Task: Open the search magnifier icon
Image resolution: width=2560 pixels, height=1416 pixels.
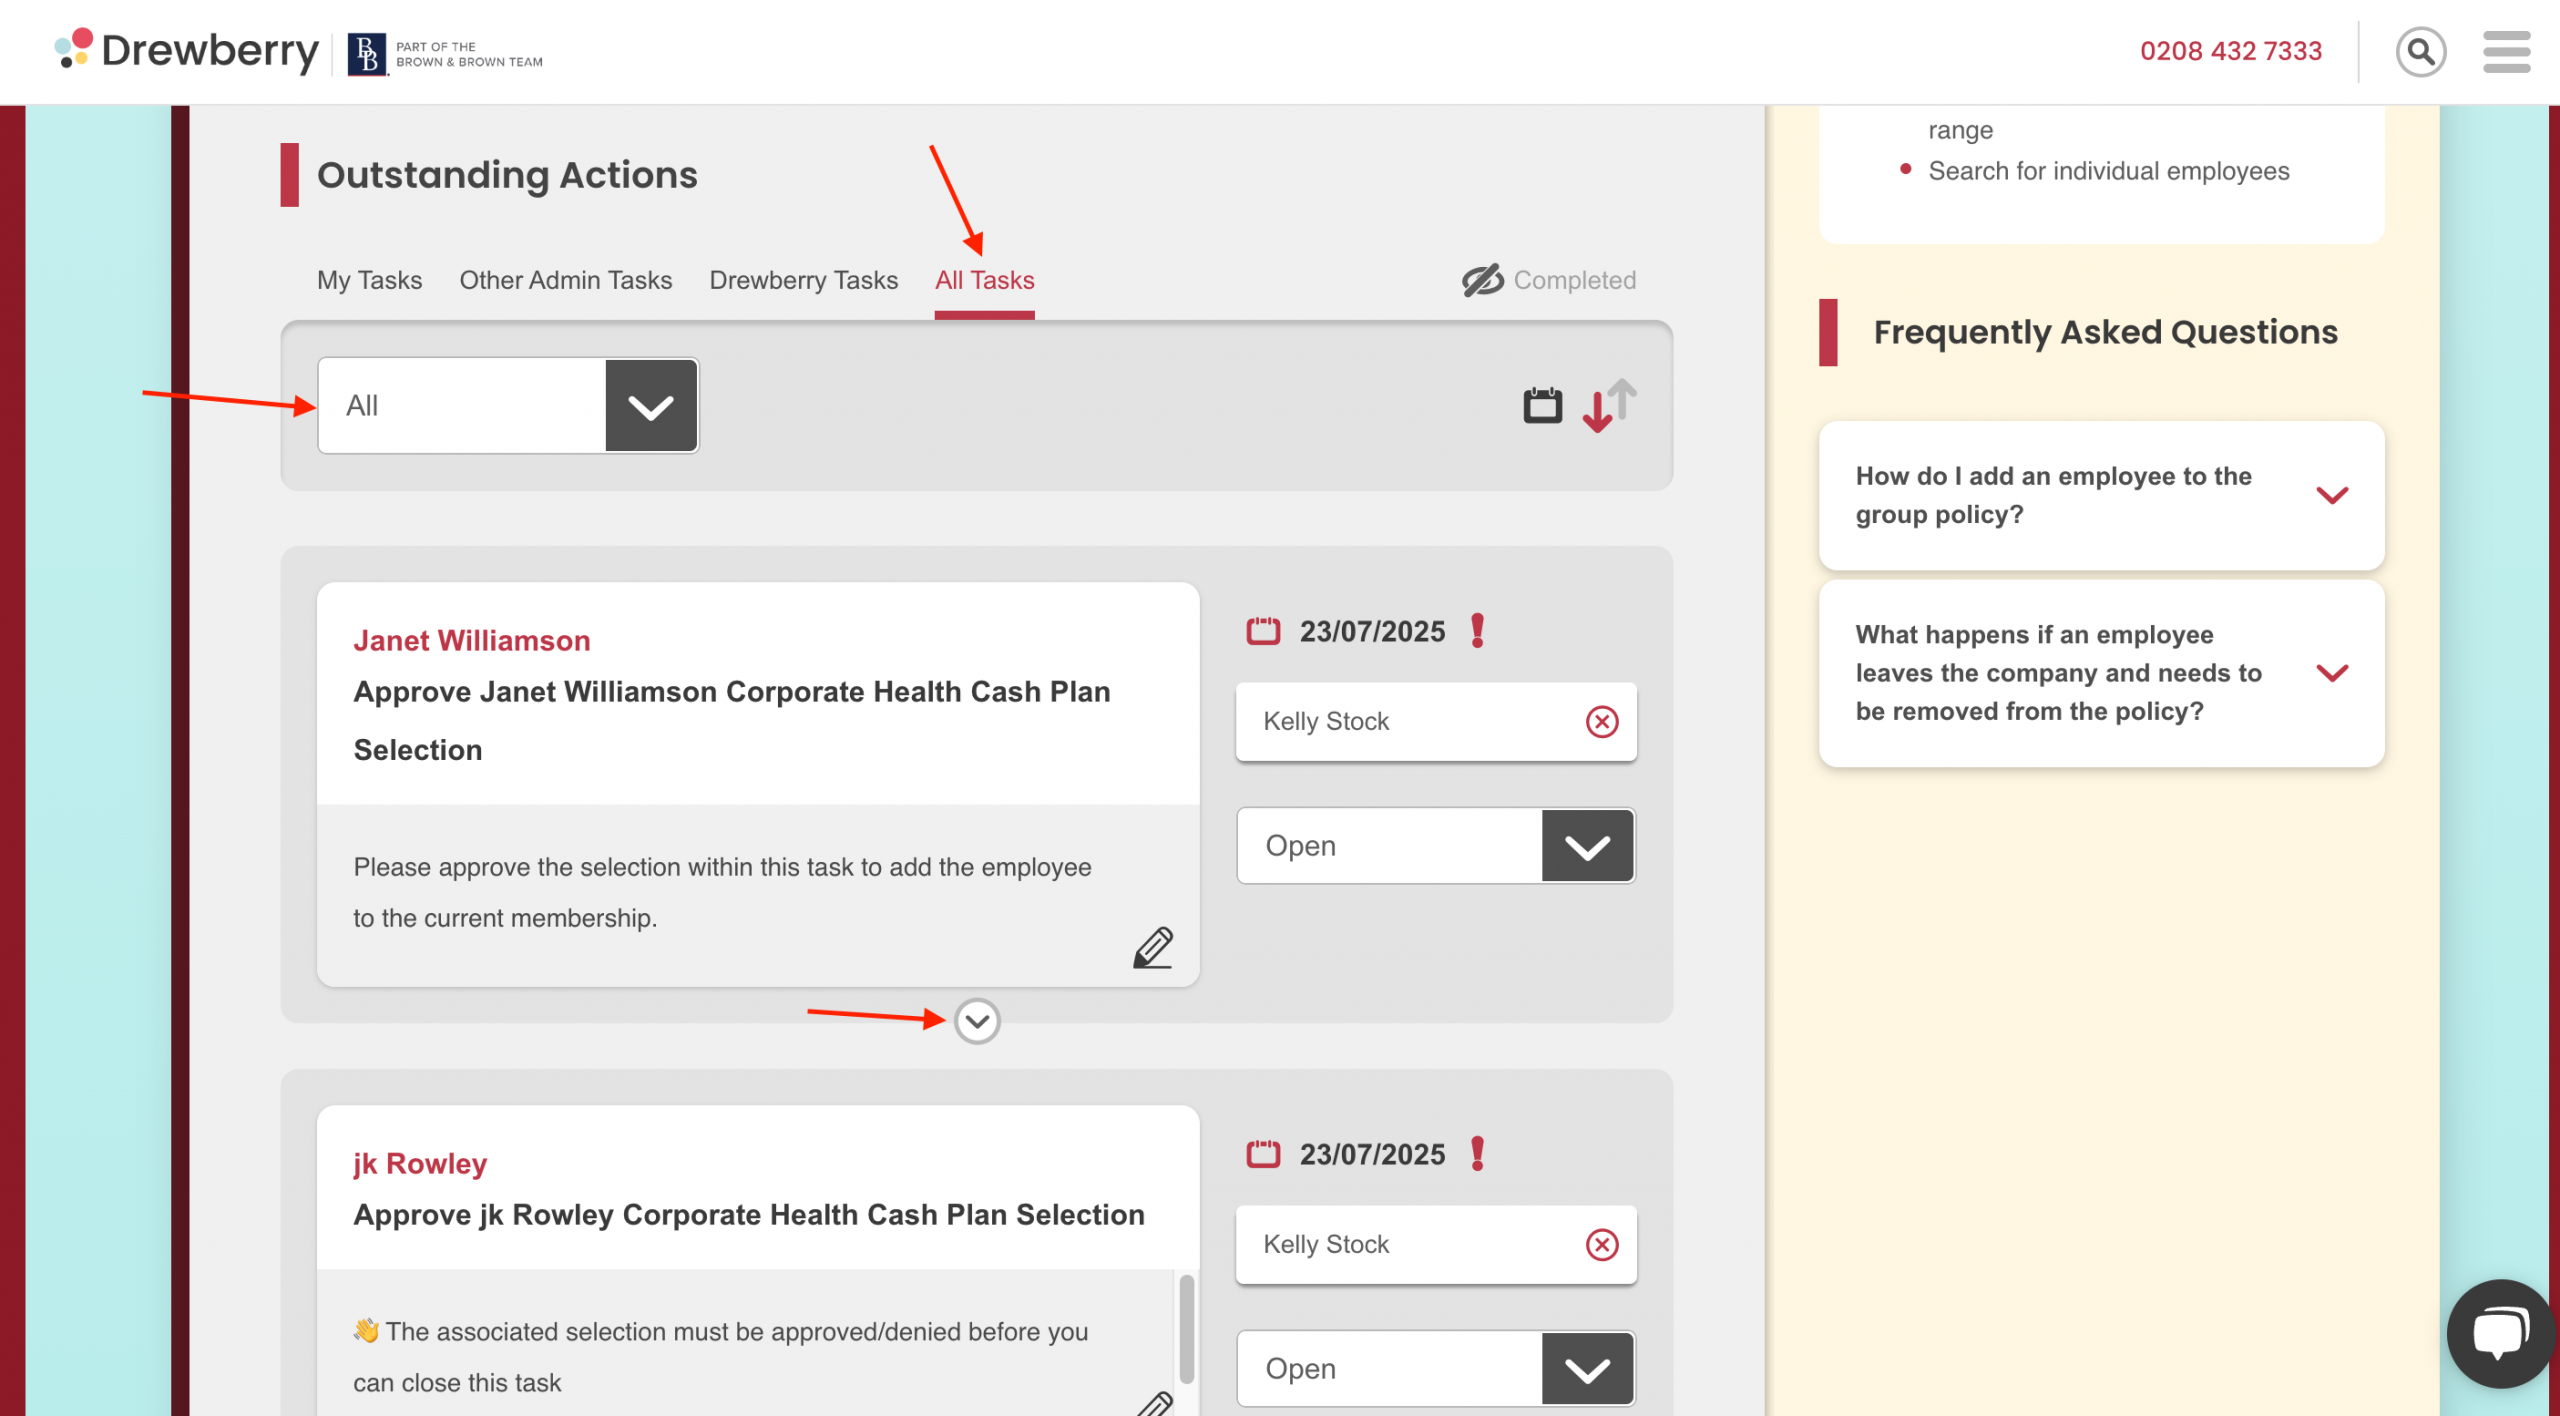Action: click(2420, 51)
